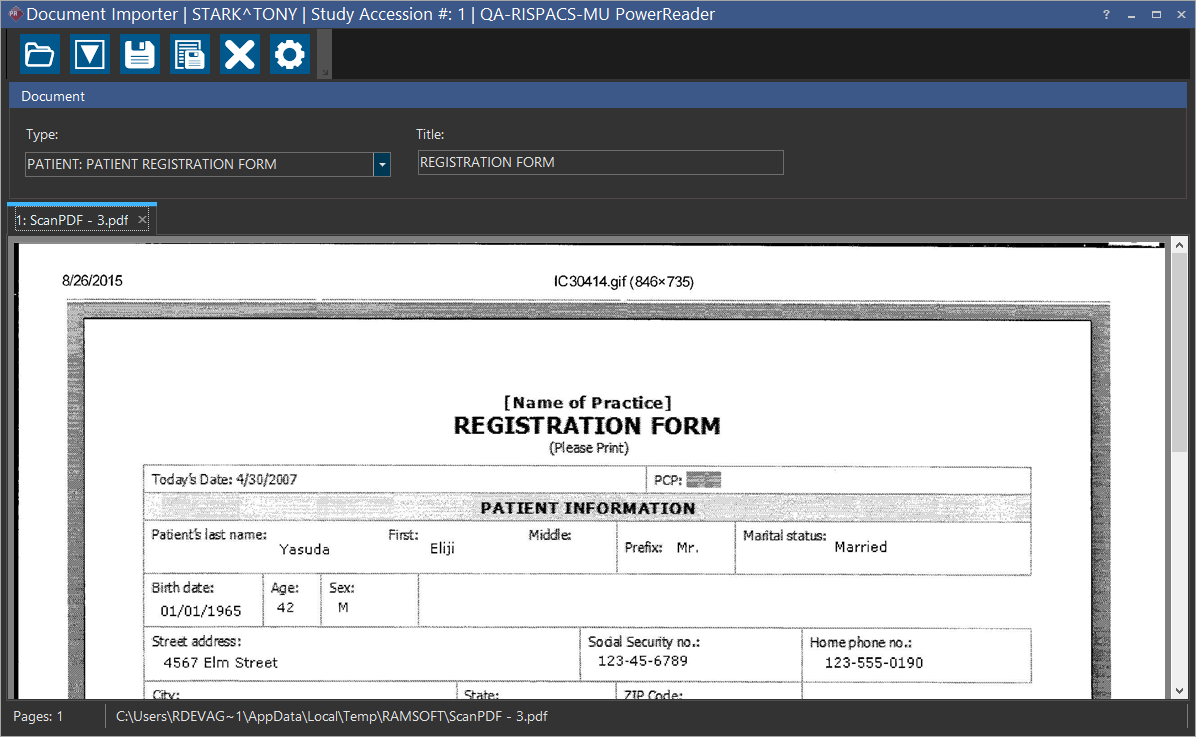Screen dimensions: 1196x737
Task: Click the REGISTRATION FORM heading in the preview
Action: (587, 426)
